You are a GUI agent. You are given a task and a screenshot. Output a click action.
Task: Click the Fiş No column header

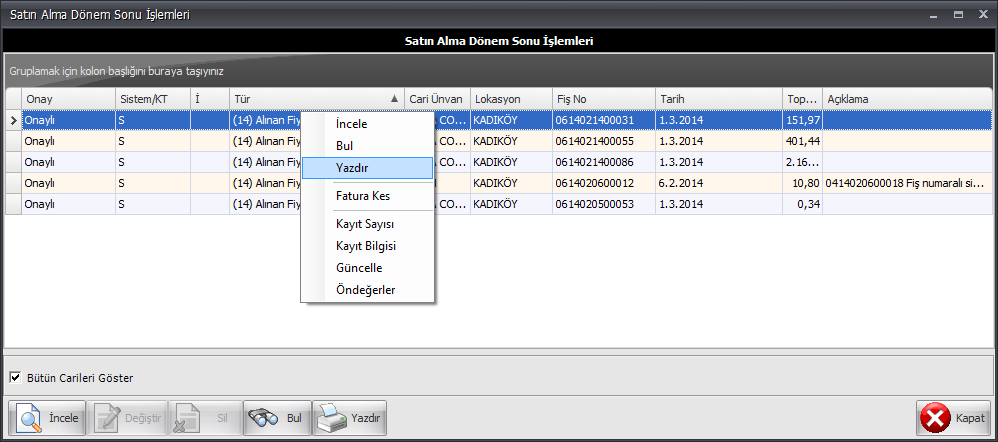coord(602,99)
